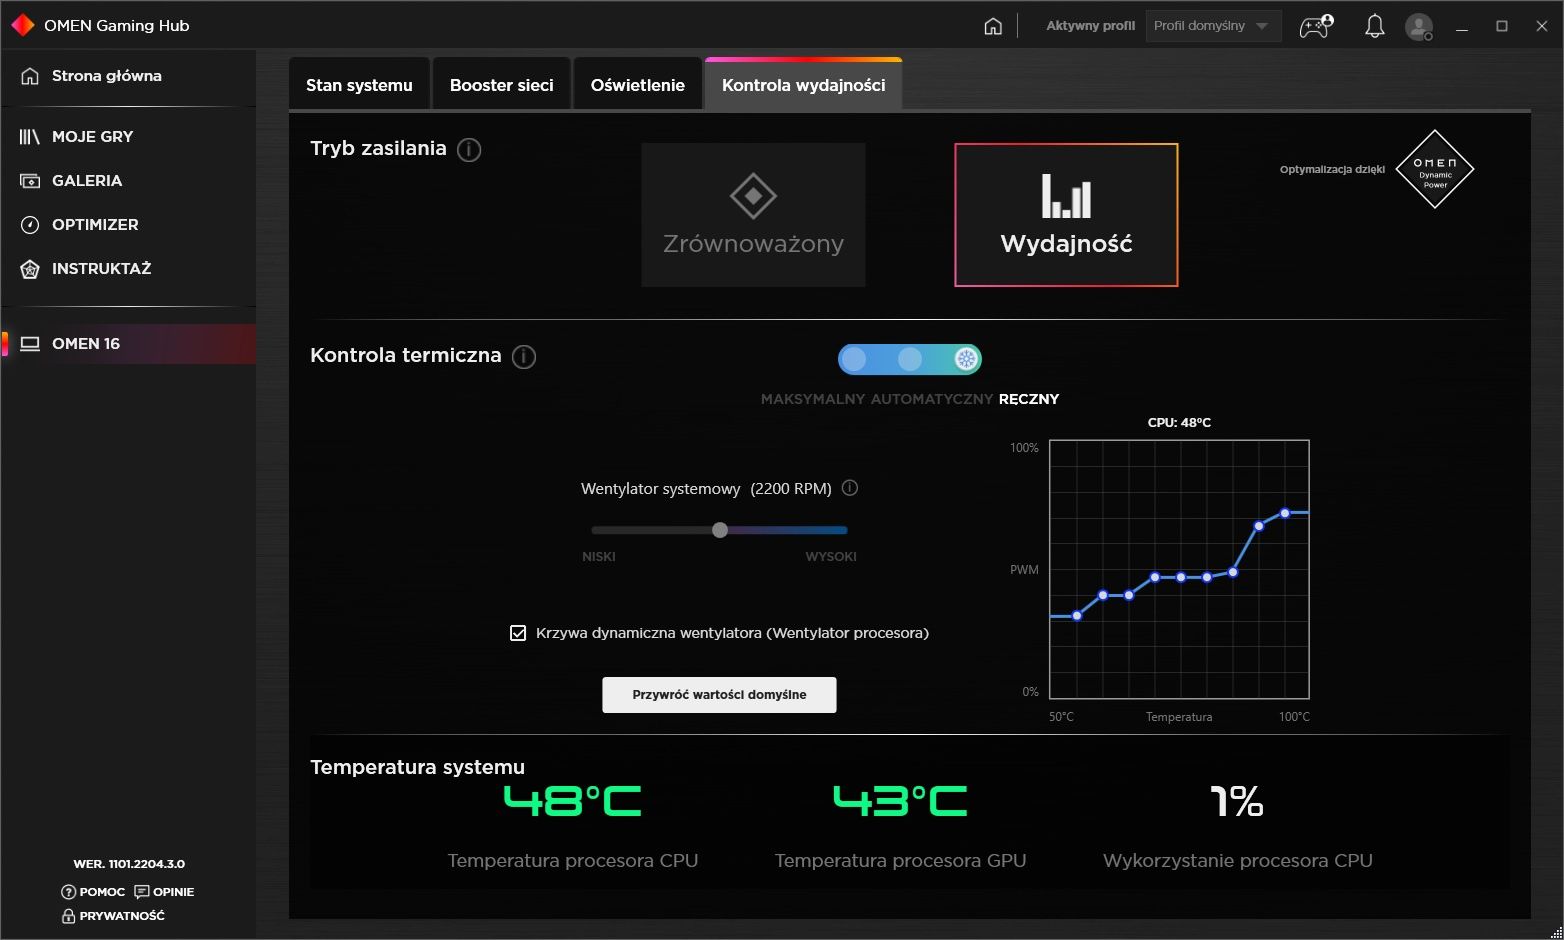Choose Zrównoważony power mode
Viewport: 1564px width, 940px height.
pyautogui.click(x=753, y=215)
